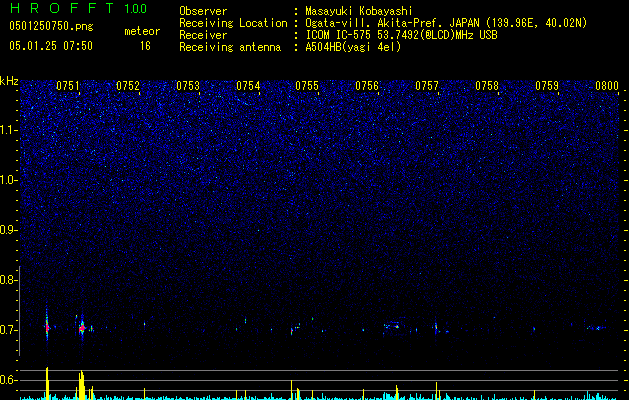
Task: Click the 0.9 kHz axis label
Action: [x=8, y=230]
